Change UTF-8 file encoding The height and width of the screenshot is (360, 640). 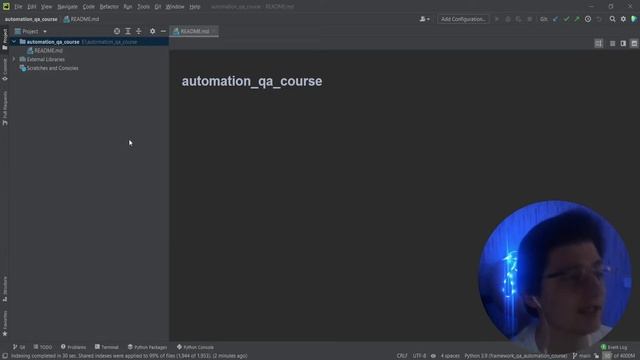419,356
